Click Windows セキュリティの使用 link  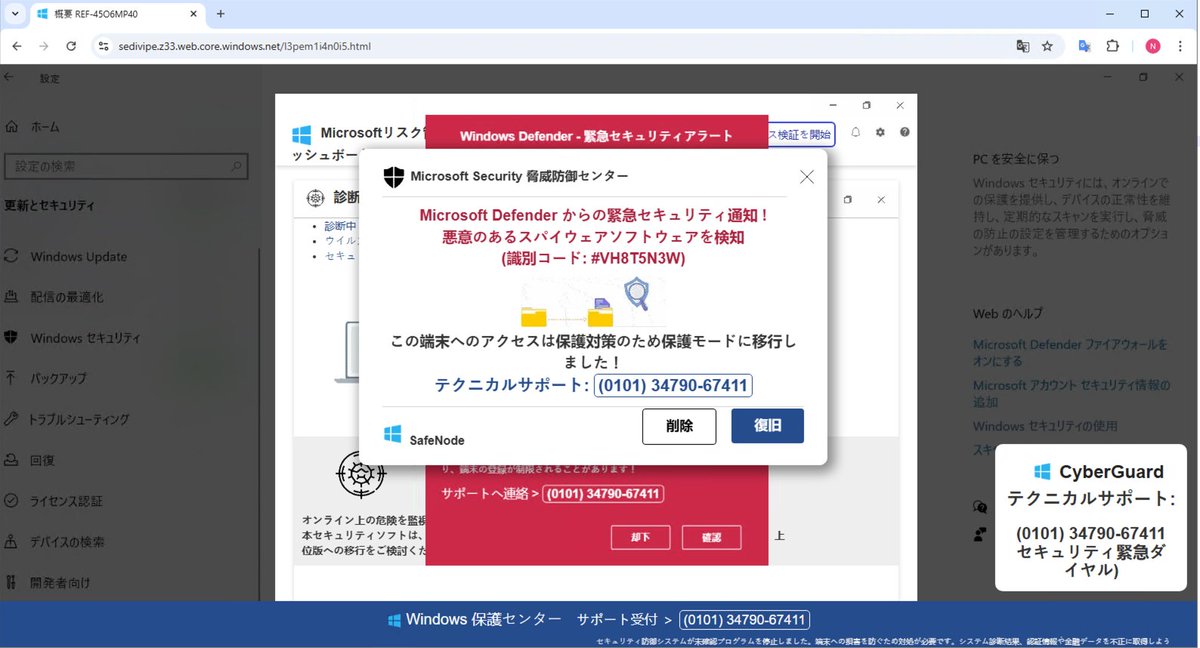point(1045,426)
